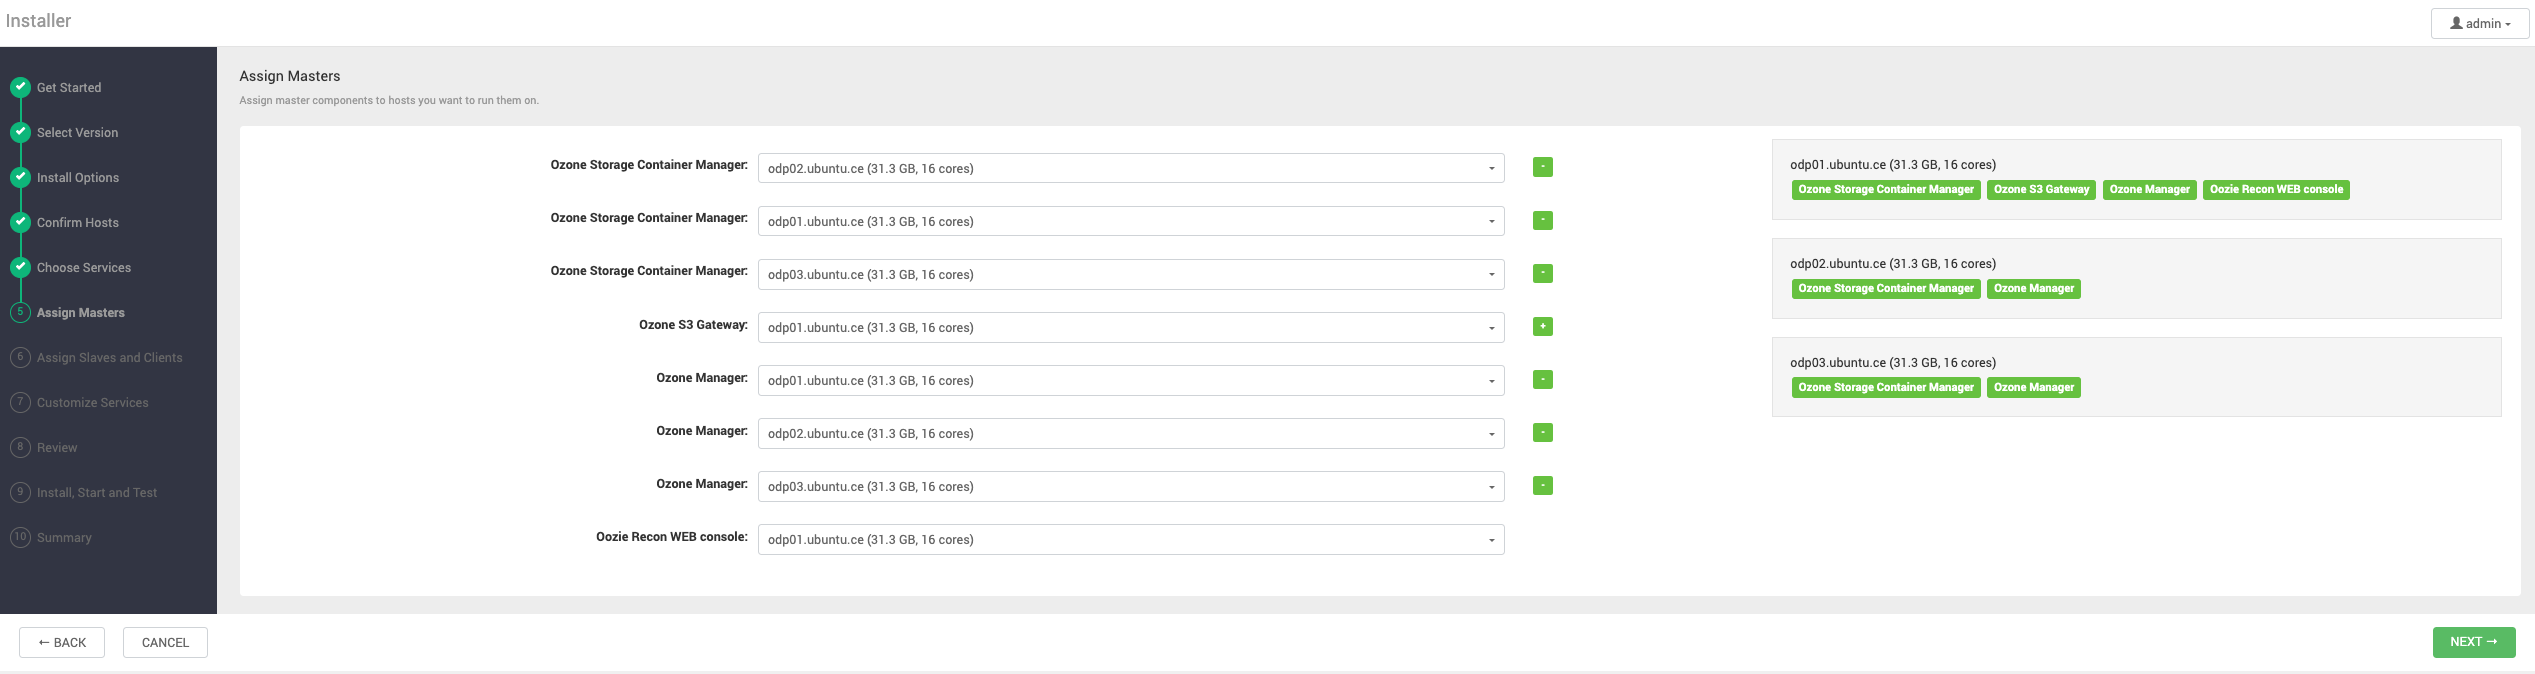Remove the Ozone Manager set to odp03
Image resolution: width=2535 pixels, height=674 pixels.
point(1542,485)
